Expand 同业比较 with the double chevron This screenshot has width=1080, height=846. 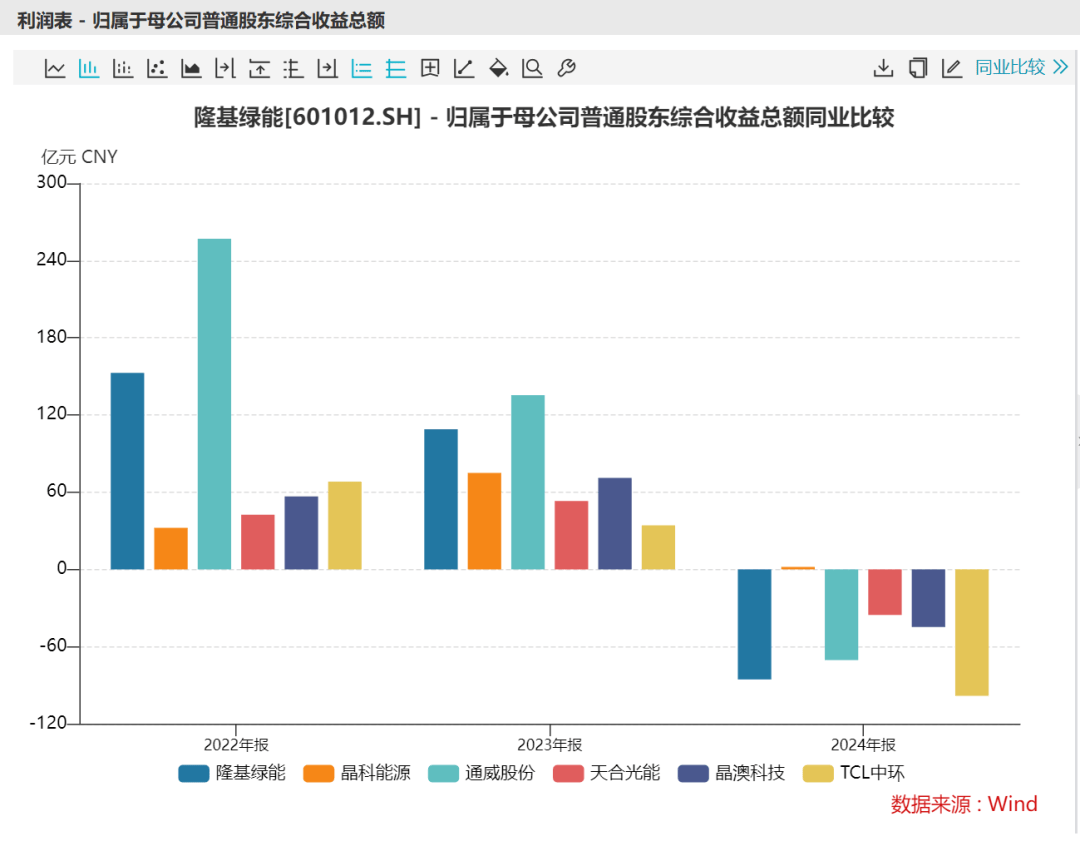pyautogui.click(x=1060, y=68)
